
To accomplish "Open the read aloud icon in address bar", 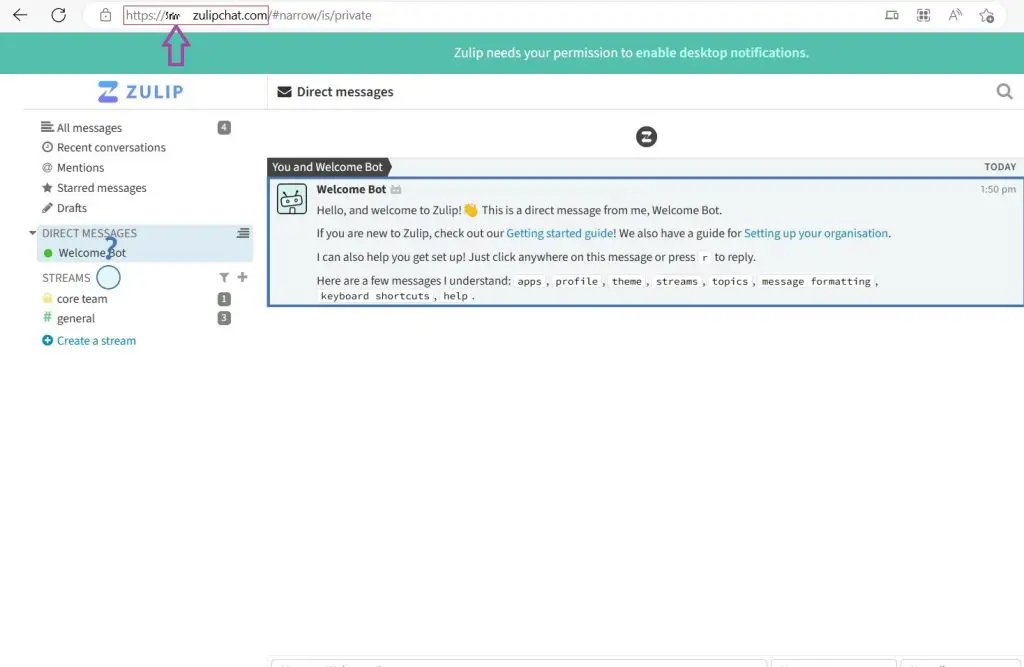I will [955, 15].
